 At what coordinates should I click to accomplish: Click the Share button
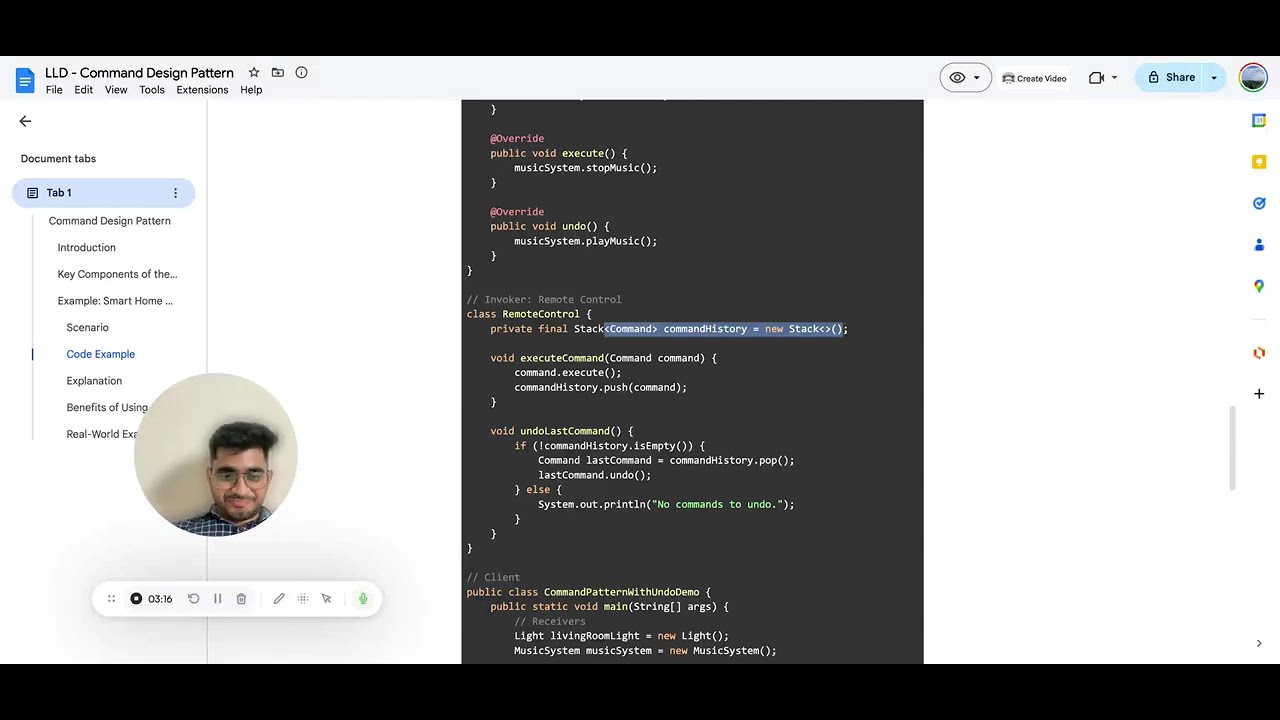point(1171,78)
